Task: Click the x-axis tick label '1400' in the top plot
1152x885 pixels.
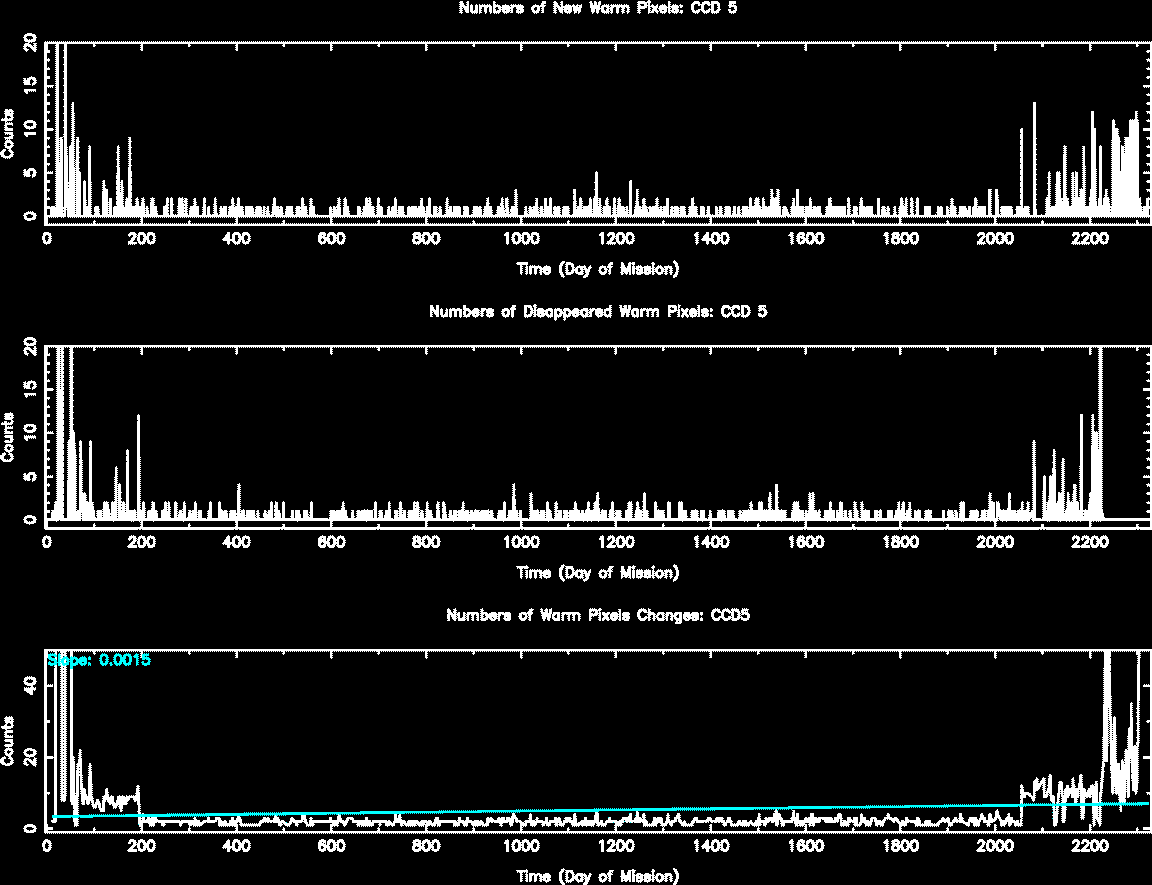Action: pyautogui.click(x=710, y=239)
